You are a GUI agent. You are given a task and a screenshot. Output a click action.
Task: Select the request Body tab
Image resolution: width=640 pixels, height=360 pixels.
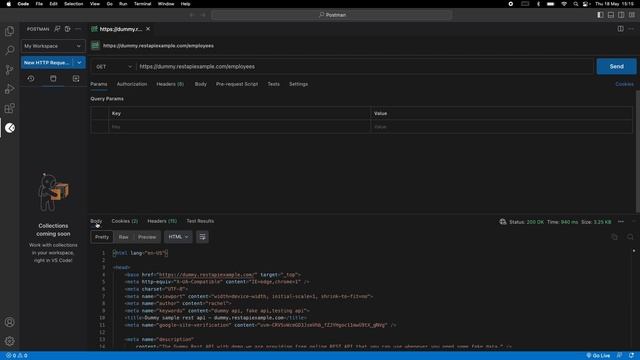pyautogui.click(x=200, y=84)
